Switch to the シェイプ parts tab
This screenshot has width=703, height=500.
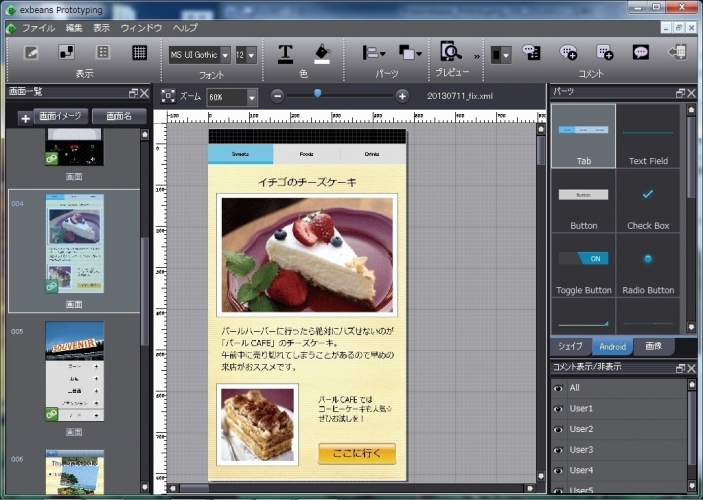point(570,346)
